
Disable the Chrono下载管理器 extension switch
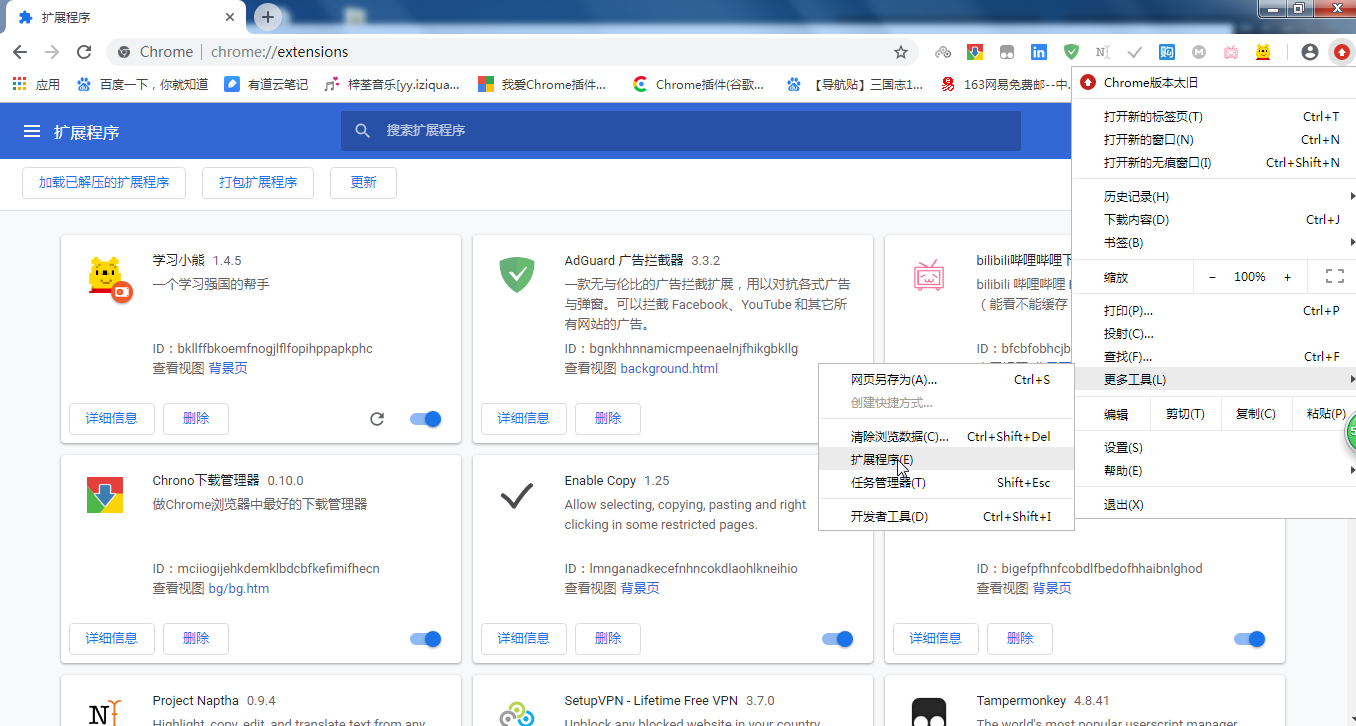(426, 639)
